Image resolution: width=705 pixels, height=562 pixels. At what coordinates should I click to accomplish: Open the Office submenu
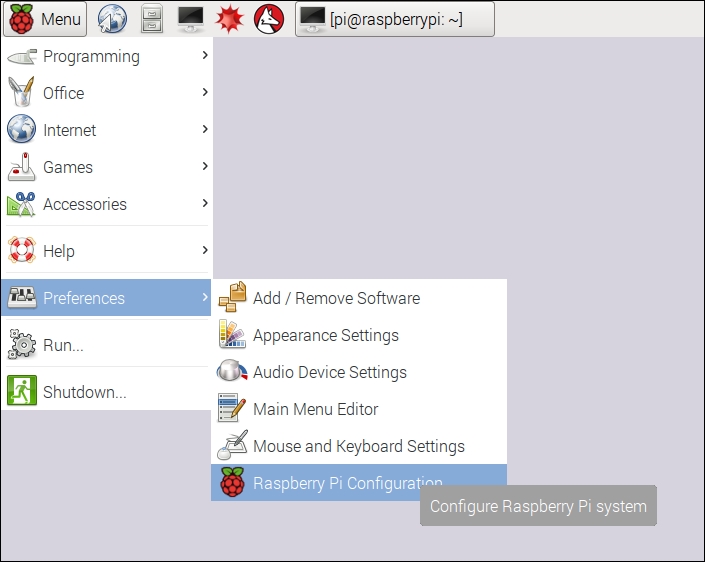107,93
